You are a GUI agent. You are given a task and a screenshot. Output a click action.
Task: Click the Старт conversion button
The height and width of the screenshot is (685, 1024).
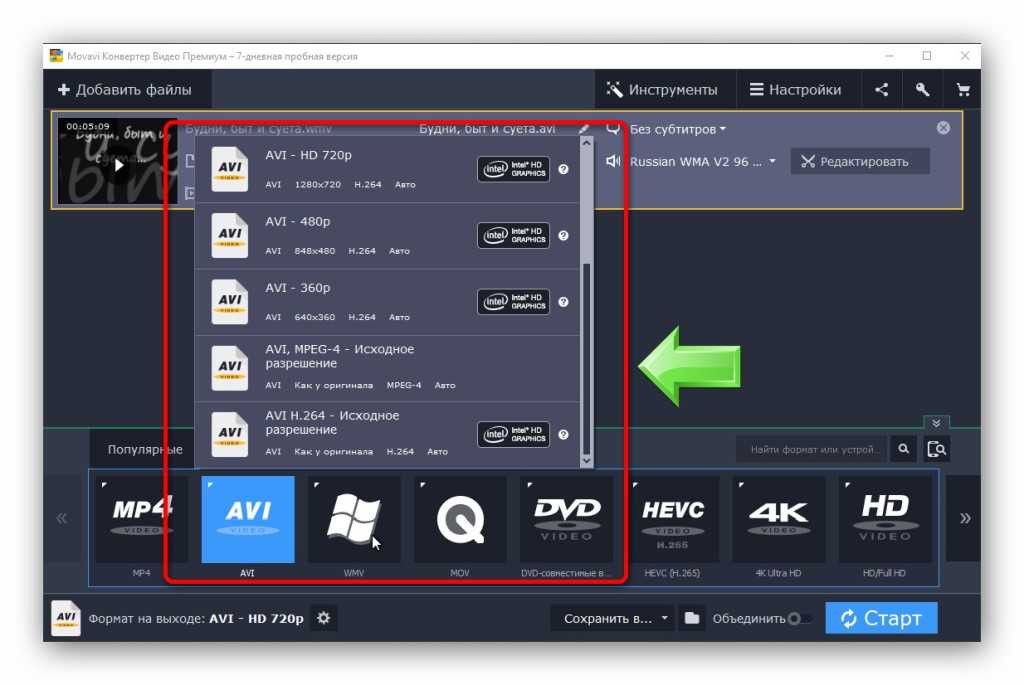tap(881, 618)
